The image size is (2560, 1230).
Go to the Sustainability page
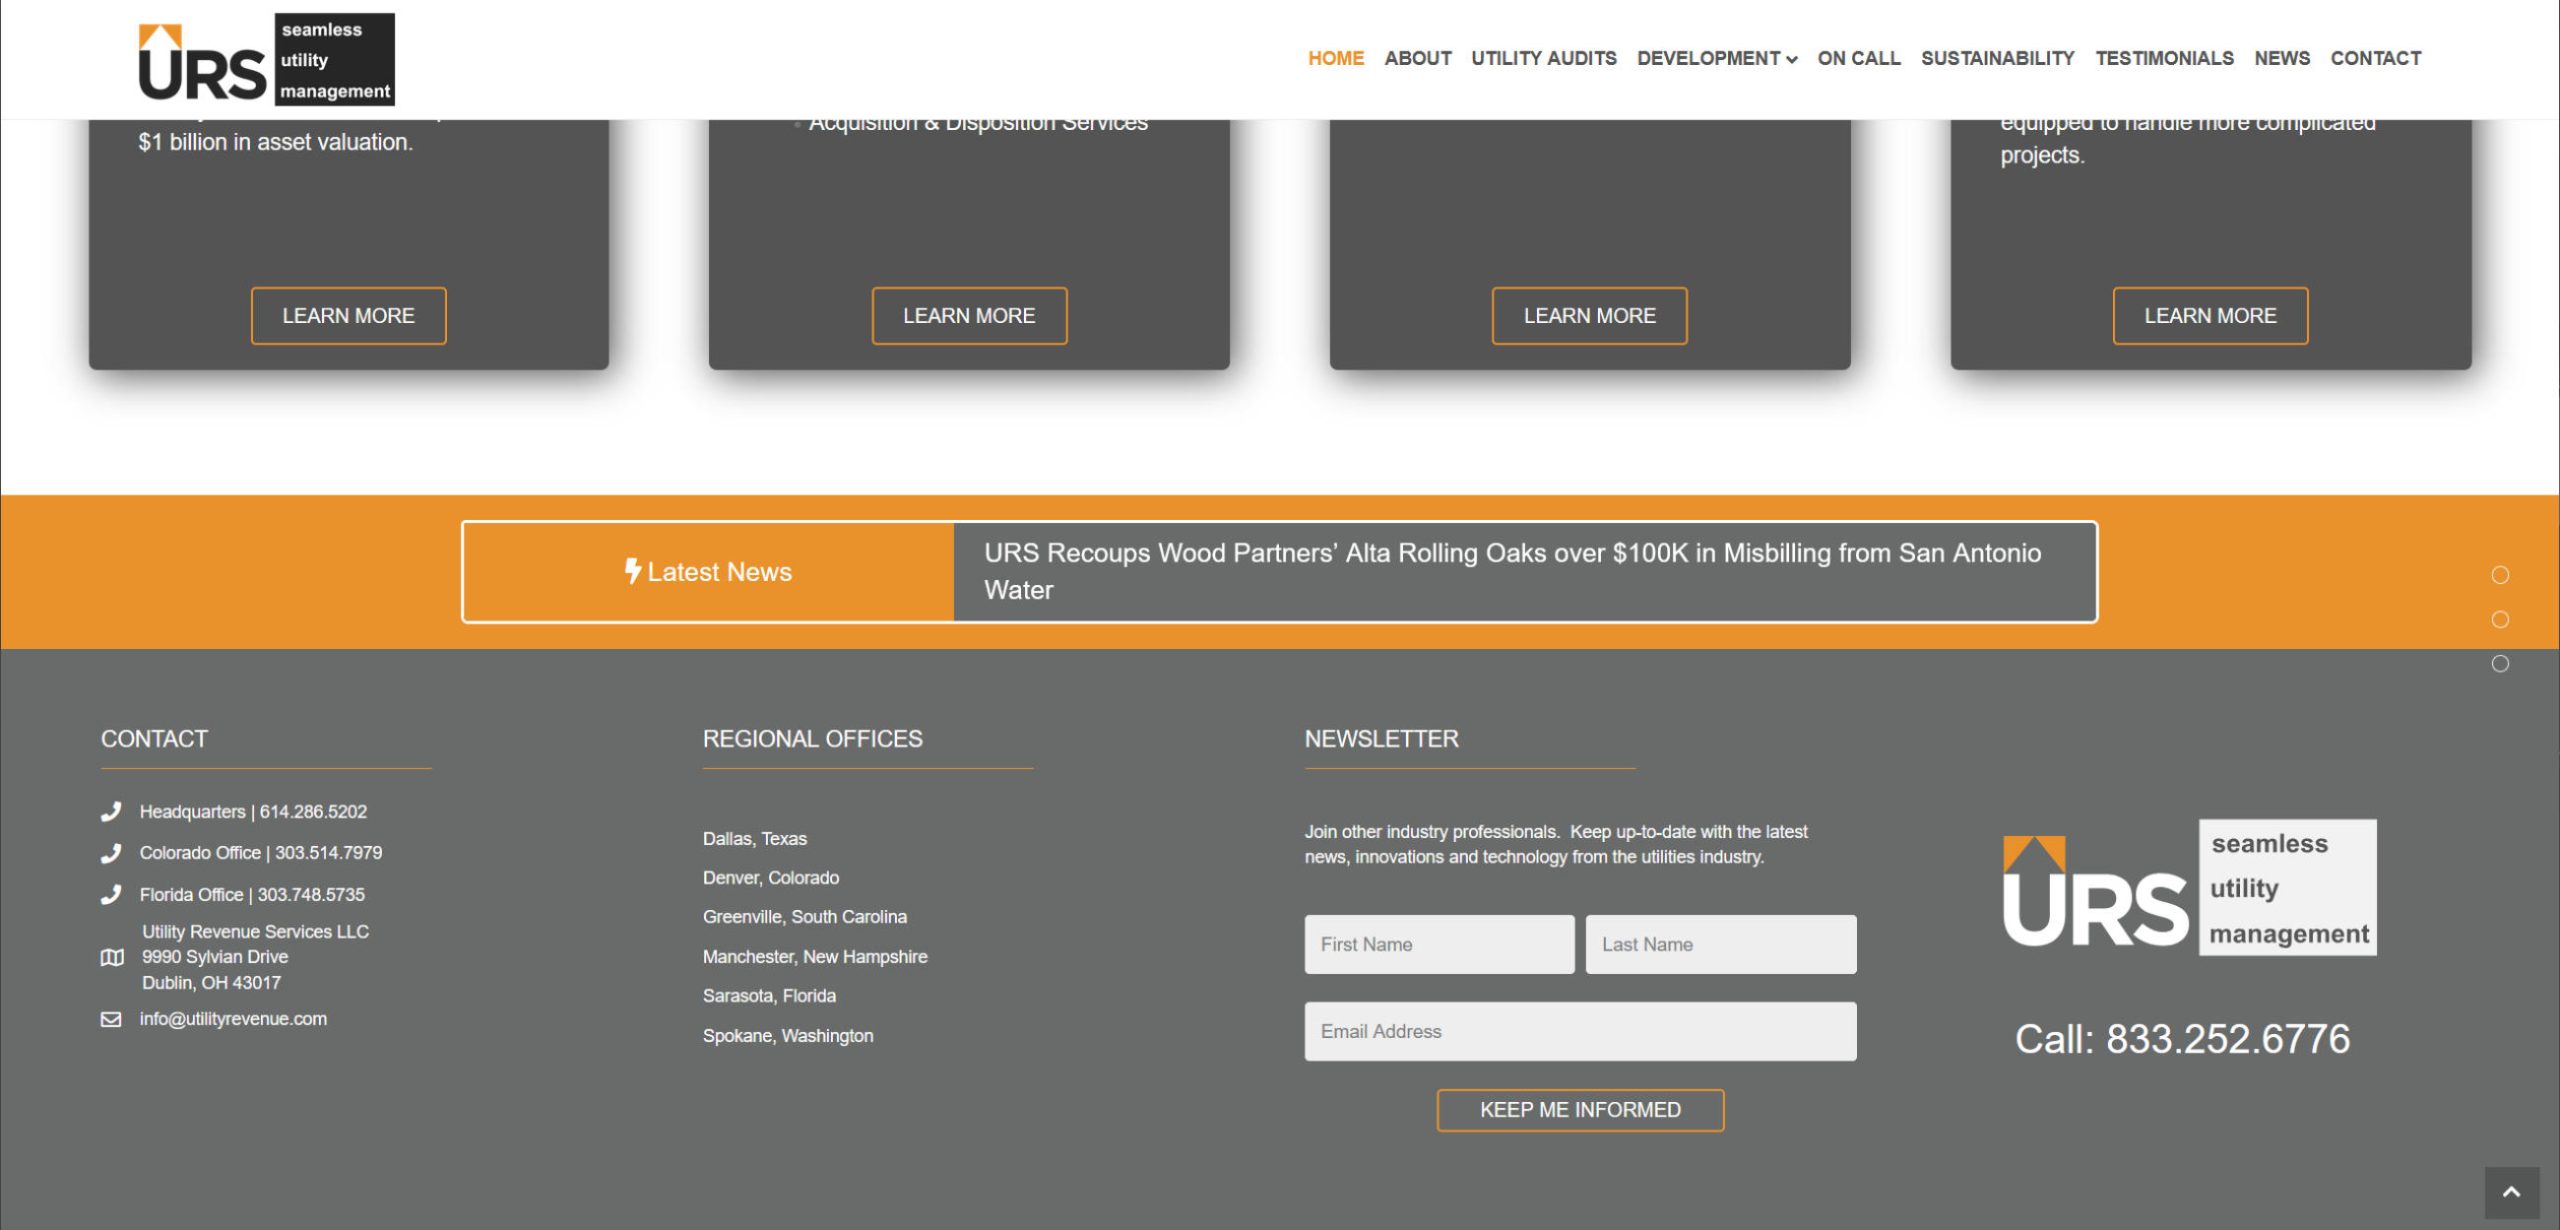[x=1997, y=59]
